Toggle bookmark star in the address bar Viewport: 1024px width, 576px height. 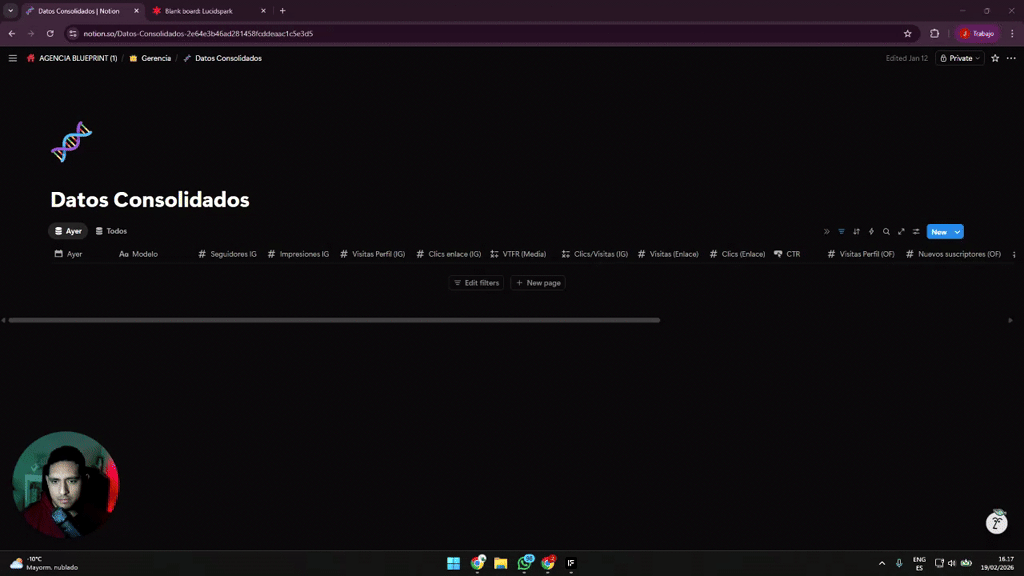908,33
